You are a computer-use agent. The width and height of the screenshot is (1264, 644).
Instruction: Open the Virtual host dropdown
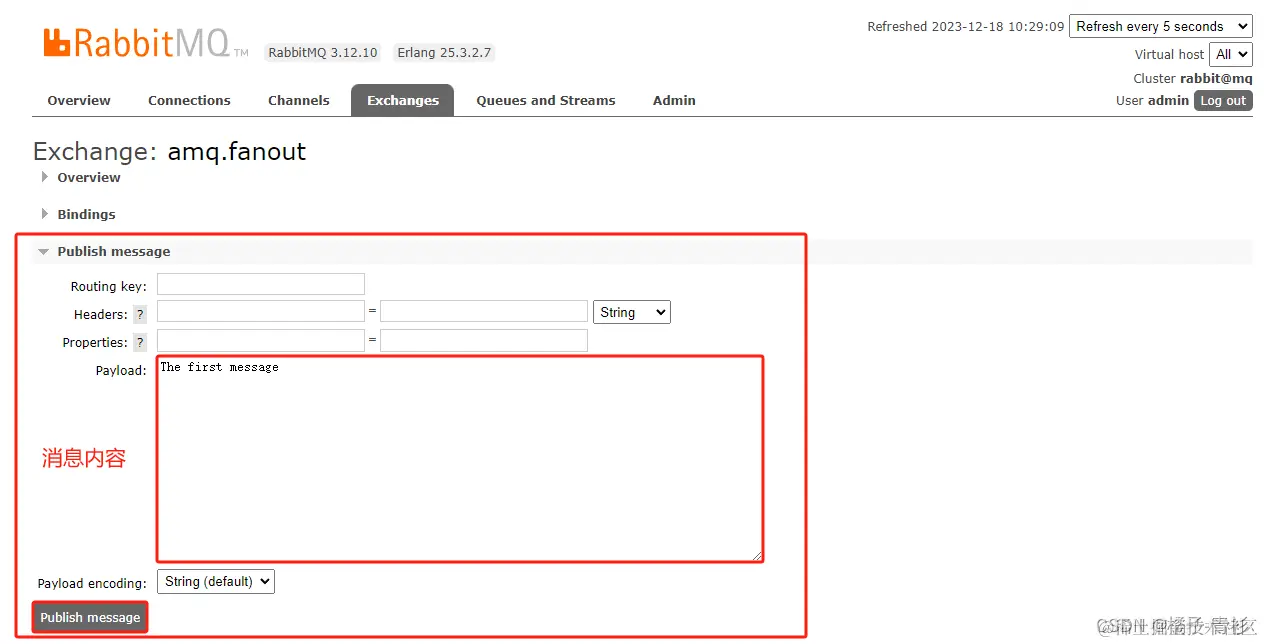coord(1230,54)
